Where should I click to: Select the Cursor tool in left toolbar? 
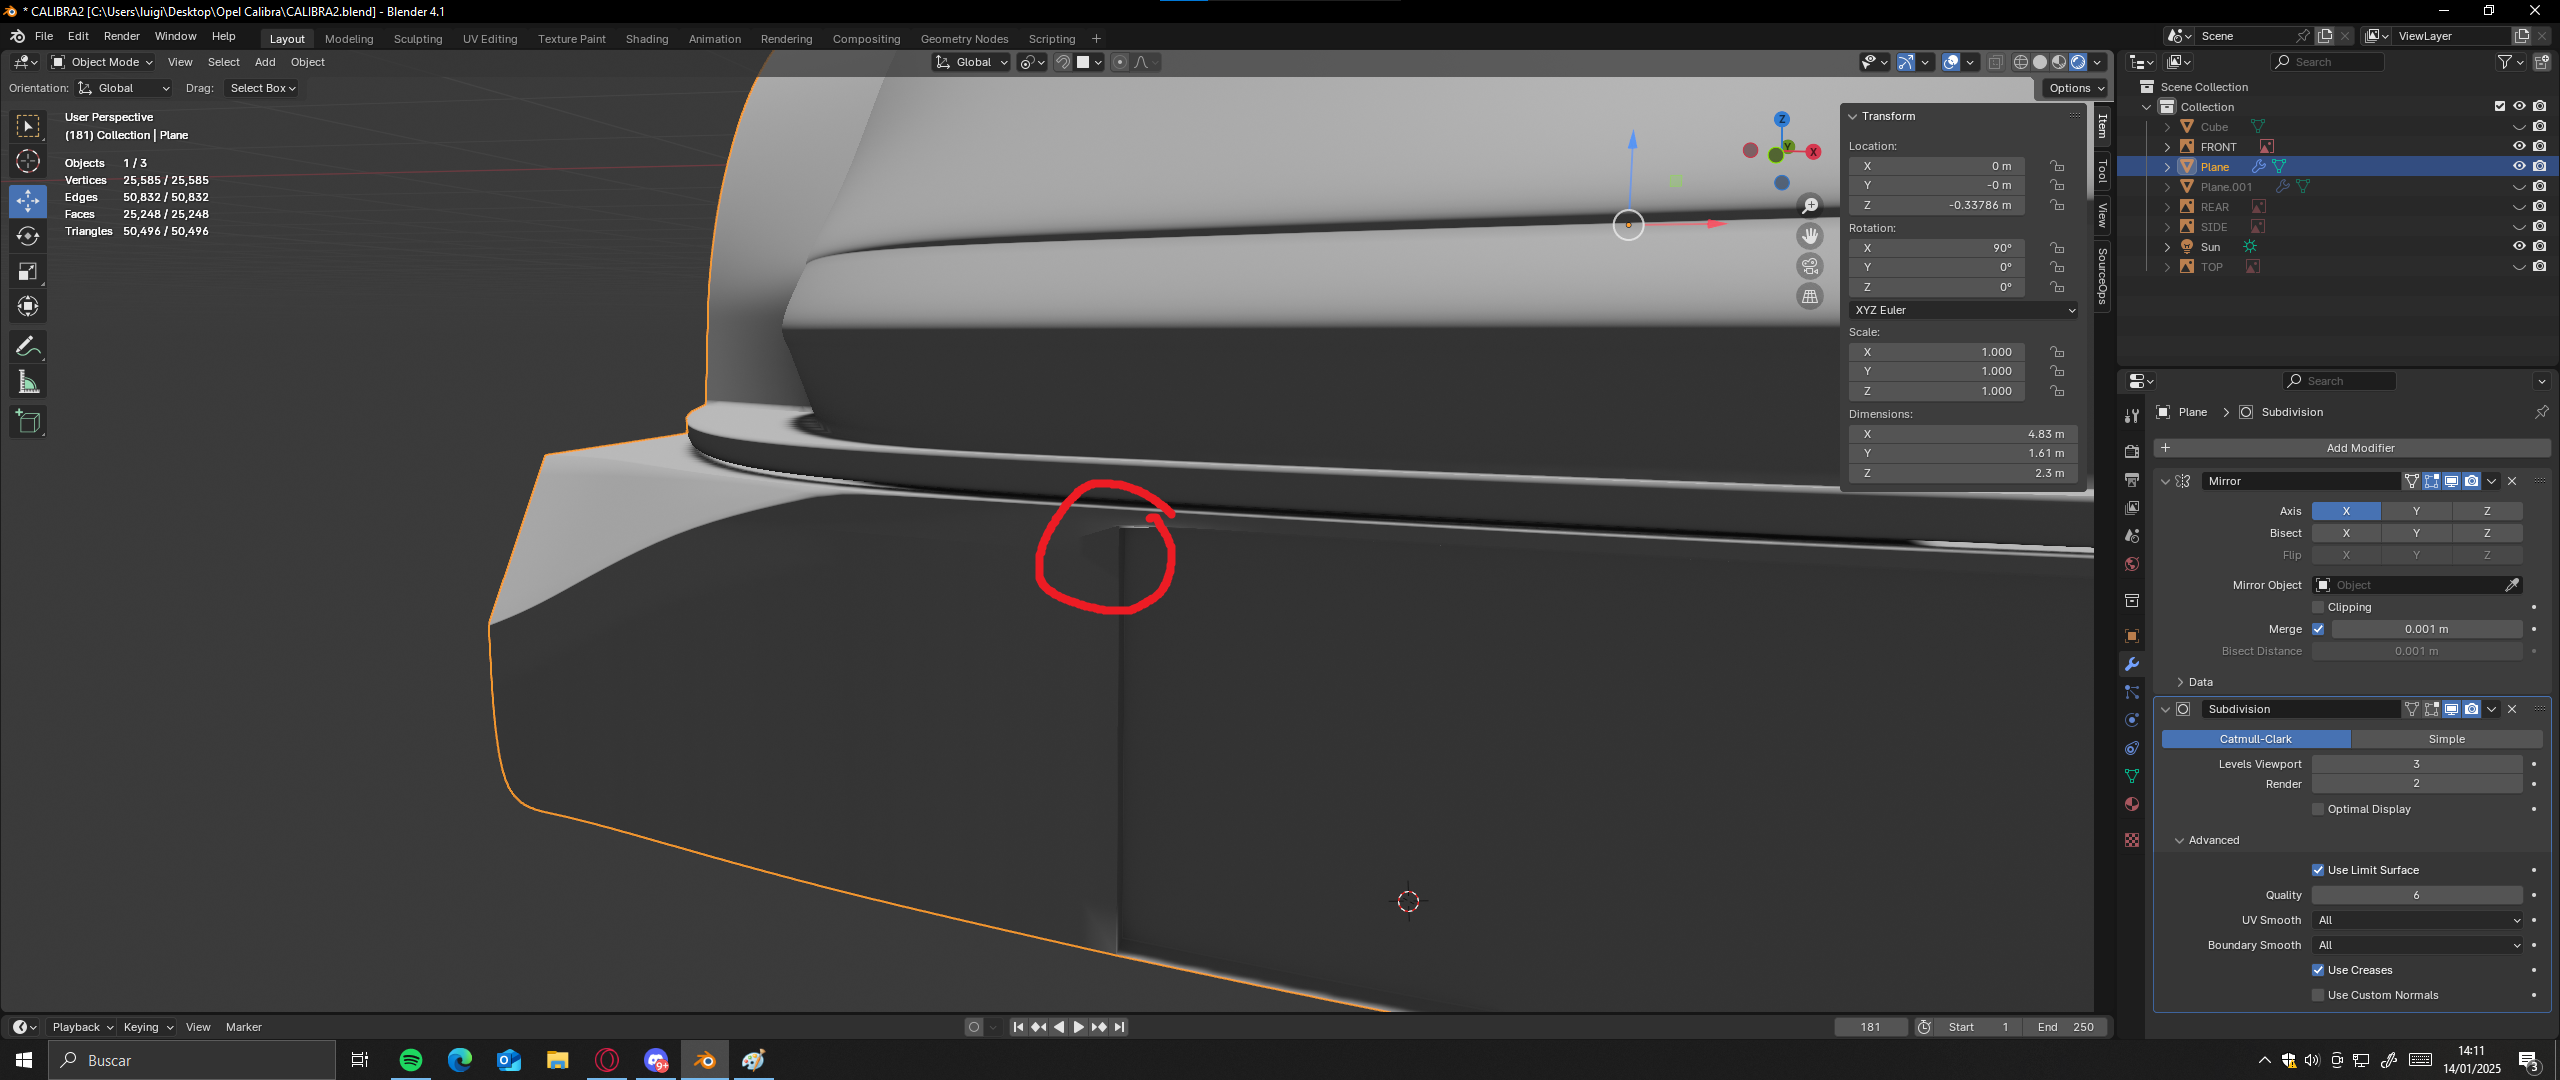(28, 161)
